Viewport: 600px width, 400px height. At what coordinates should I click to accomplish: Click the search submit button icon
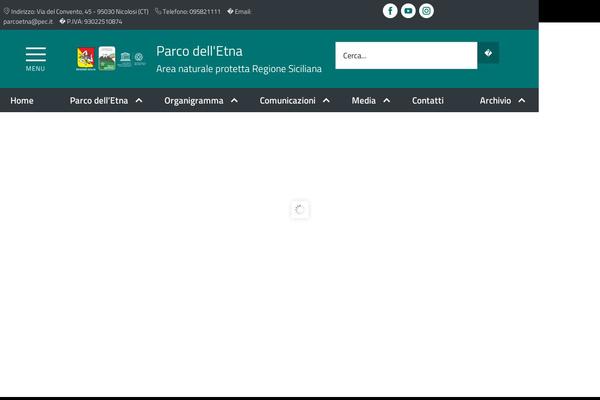(488, 53)
